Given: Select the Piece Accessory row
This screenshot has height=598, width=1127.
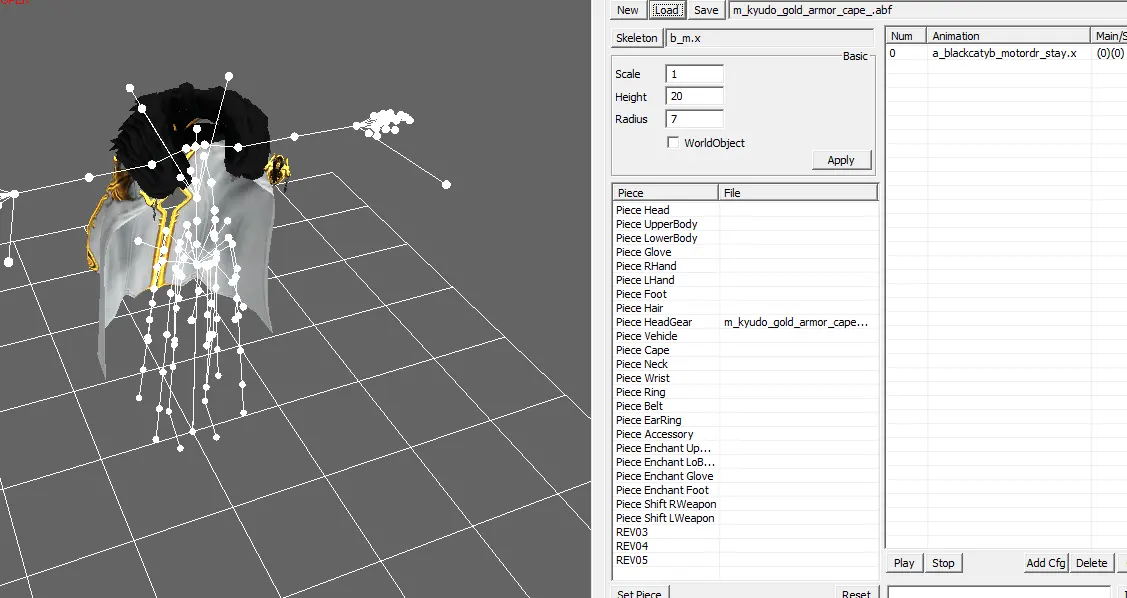Looking at the screenshot, I should click(x=745, y=434).
